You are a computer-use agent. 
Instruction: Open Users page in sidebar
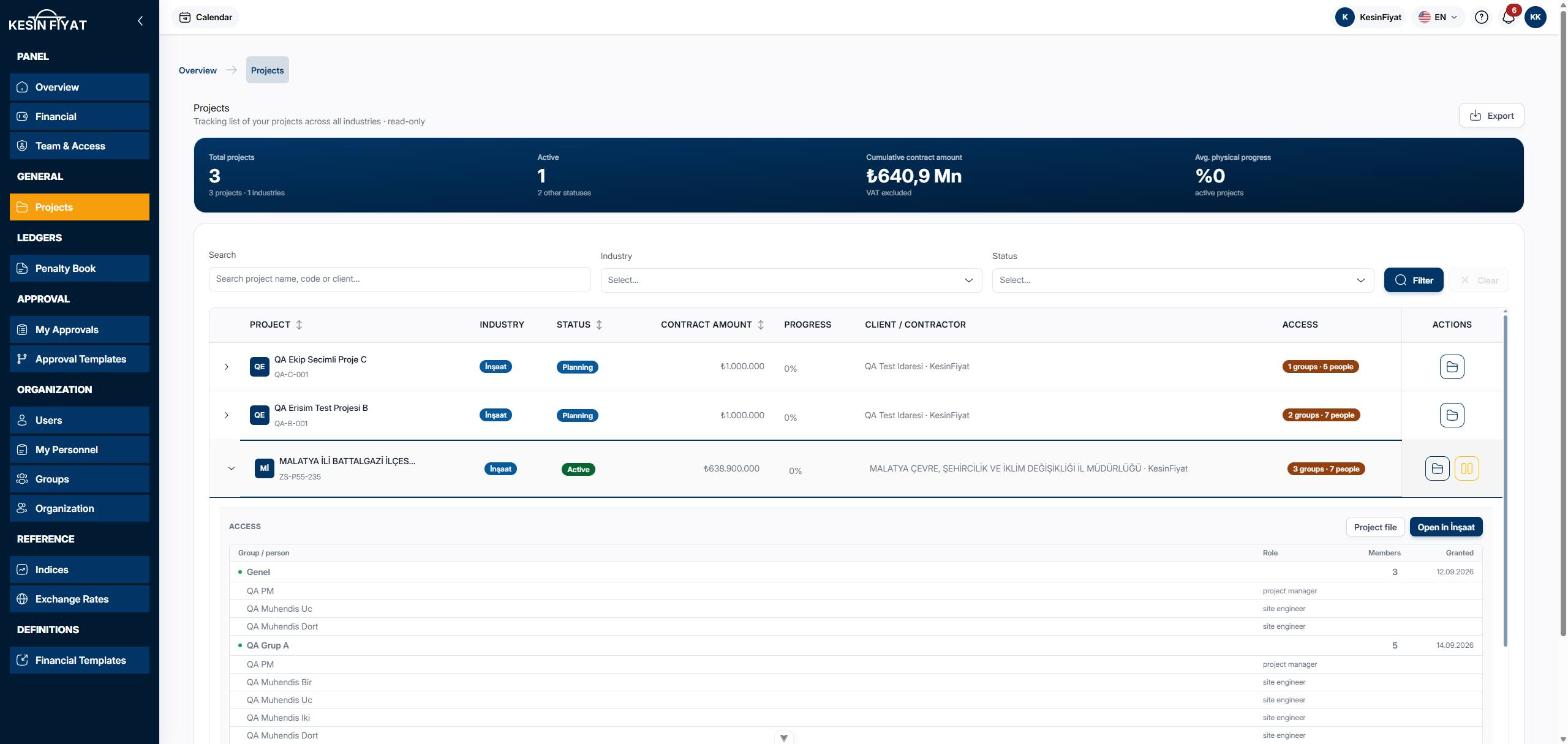coord(80,420)
